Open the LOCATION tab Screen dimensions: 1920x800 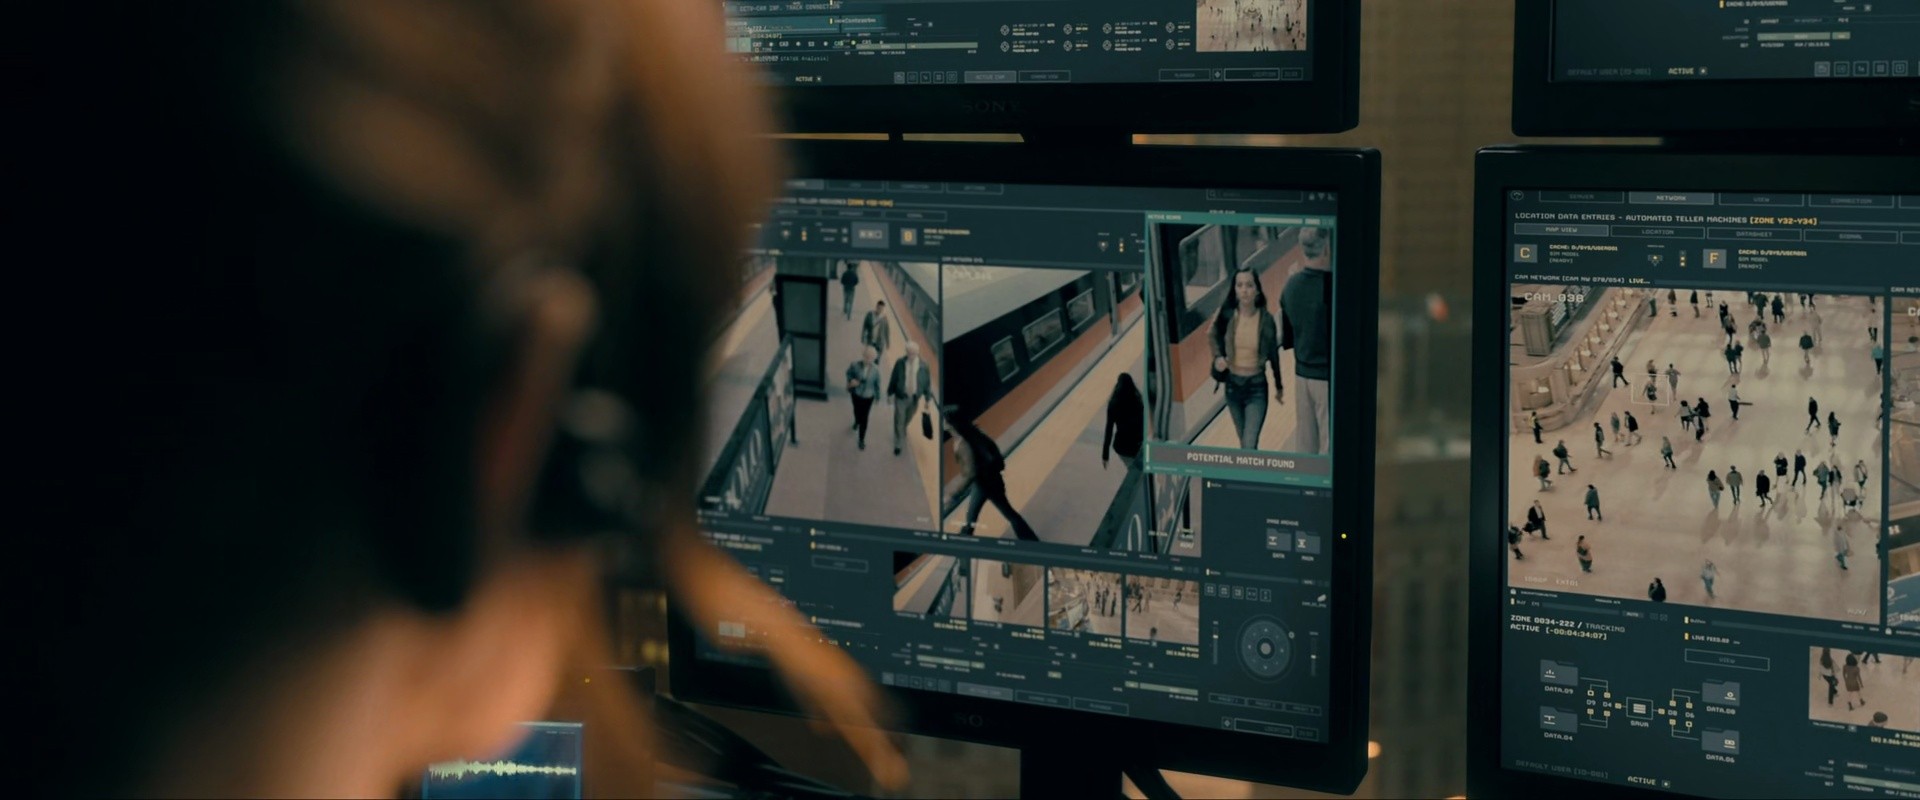[x=1657, y=232]
